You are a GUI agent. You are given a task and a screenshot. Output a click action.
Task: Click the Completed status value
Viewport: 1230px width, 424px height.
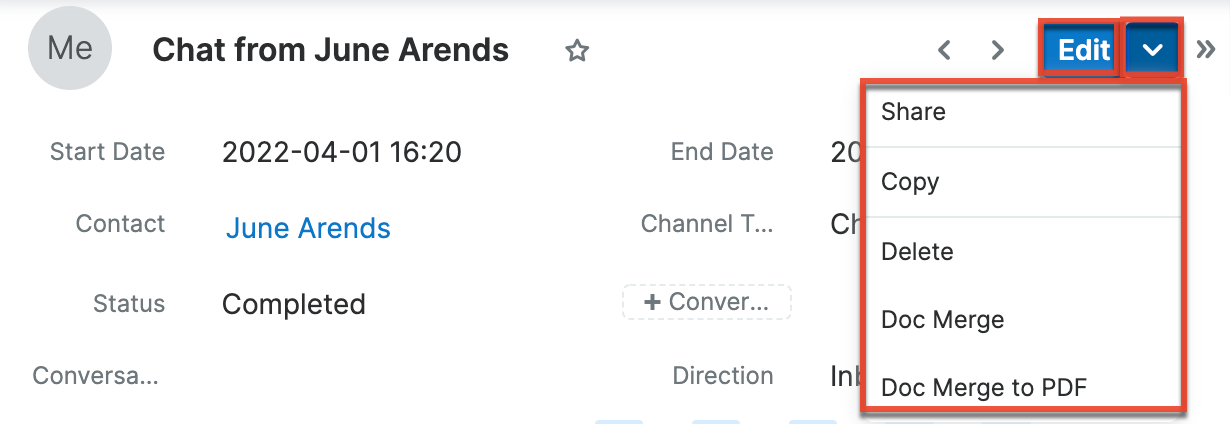pyautogui.click(x=294, y=304)
